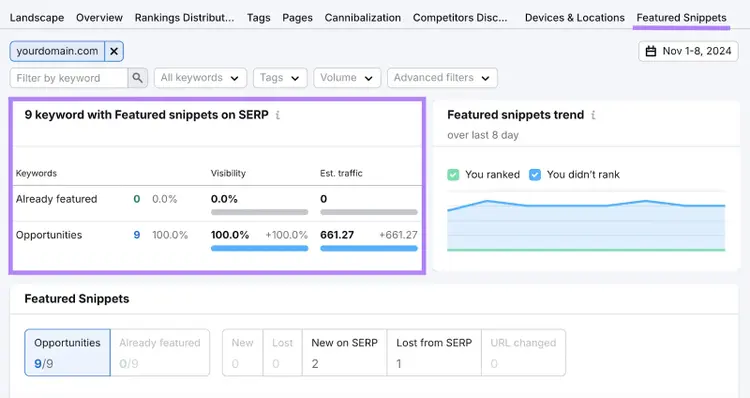
Task: Click the Est. traffic column header
Action: point(341,173)
